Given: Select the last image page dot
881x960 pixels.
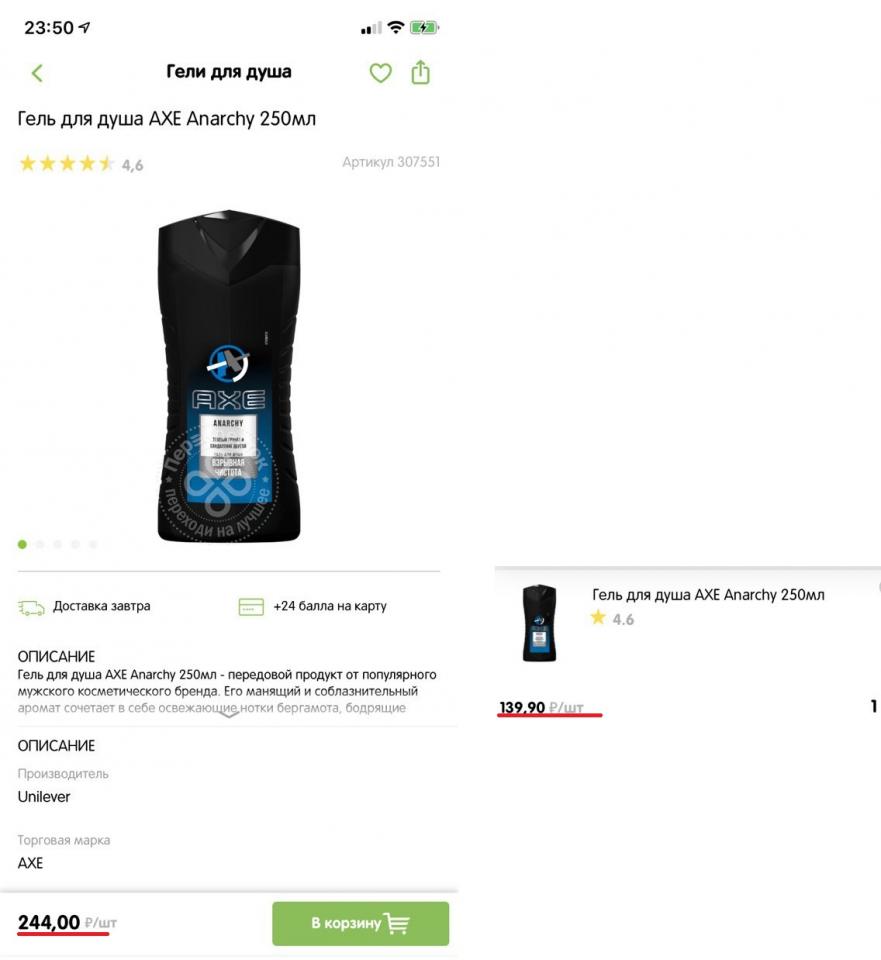Looking at the screenshot, I should (x=93, y=544).
